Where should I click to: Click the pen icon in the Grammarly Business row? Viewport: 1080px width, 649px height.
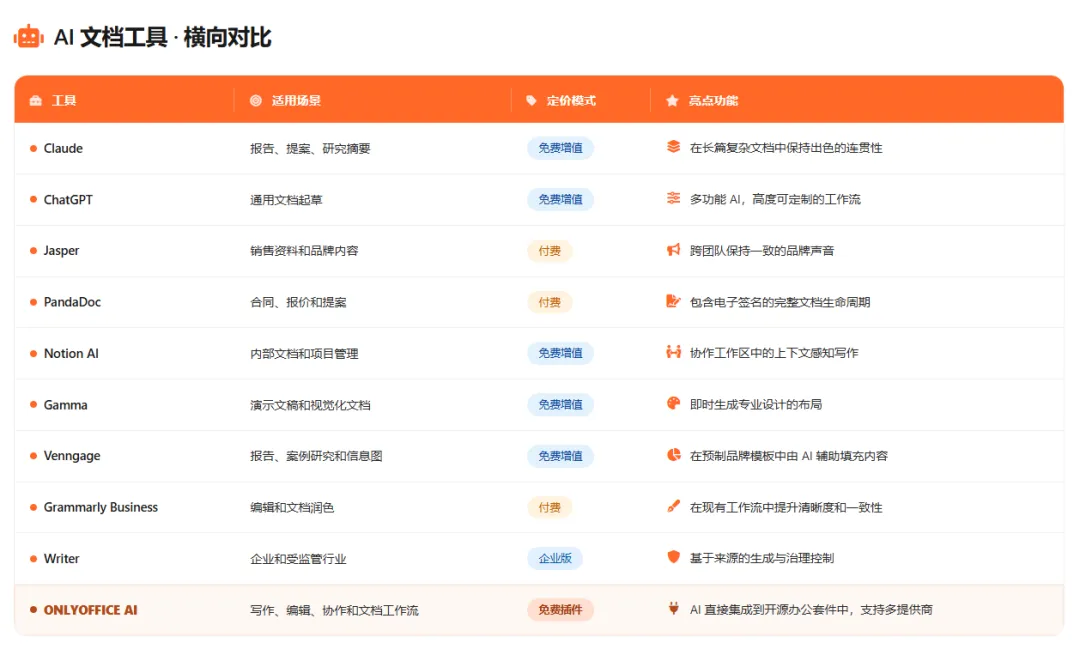(x=674, y=506)
